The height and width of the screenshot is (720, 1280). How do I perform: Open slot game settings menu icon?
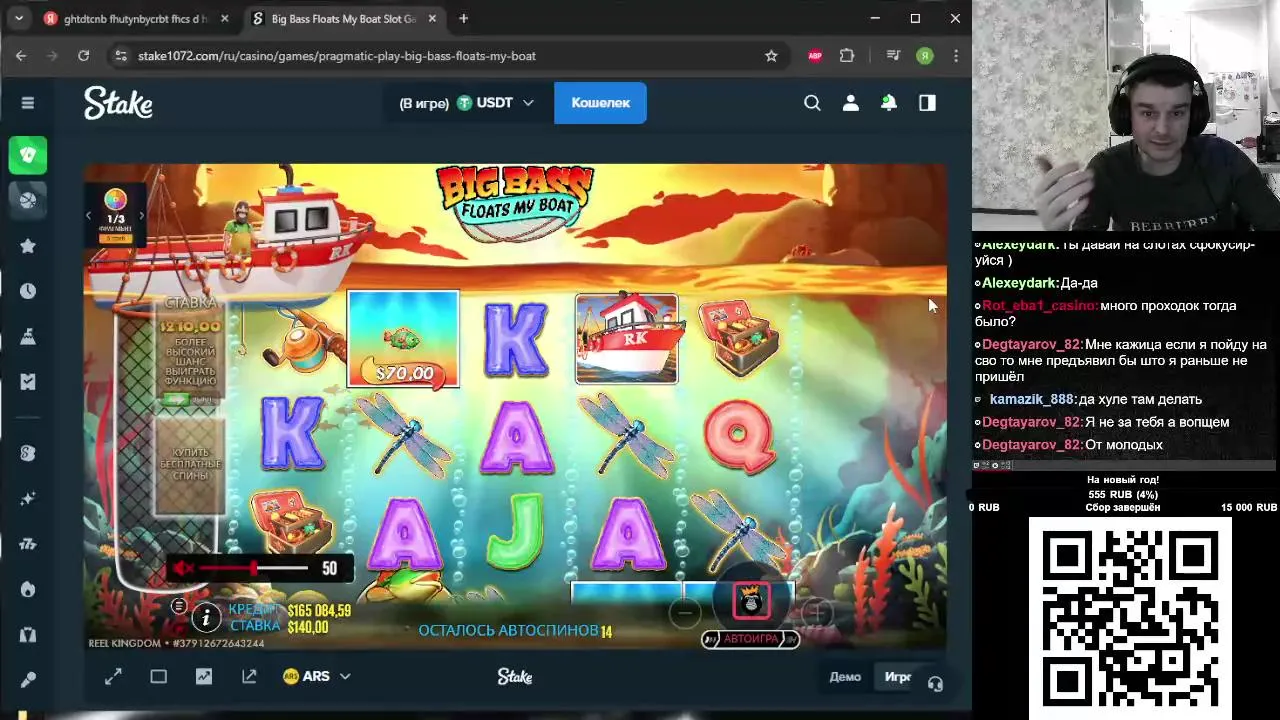click(x=179, y=606)
